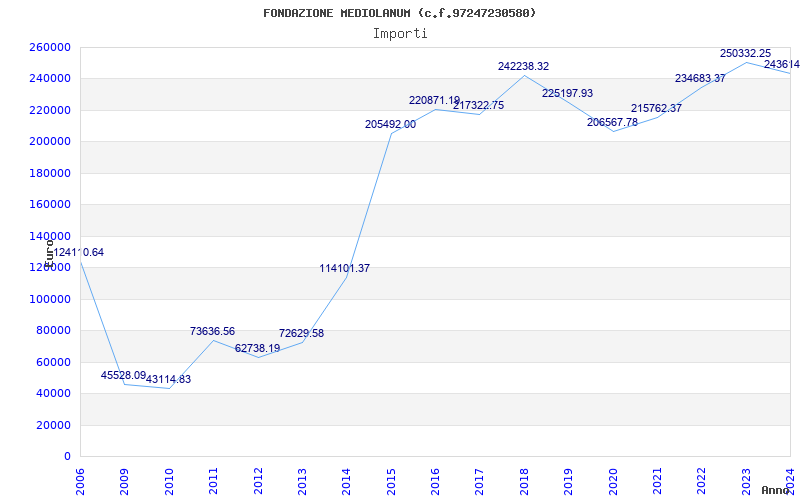Click the data label 215762.37

point(657,109)
